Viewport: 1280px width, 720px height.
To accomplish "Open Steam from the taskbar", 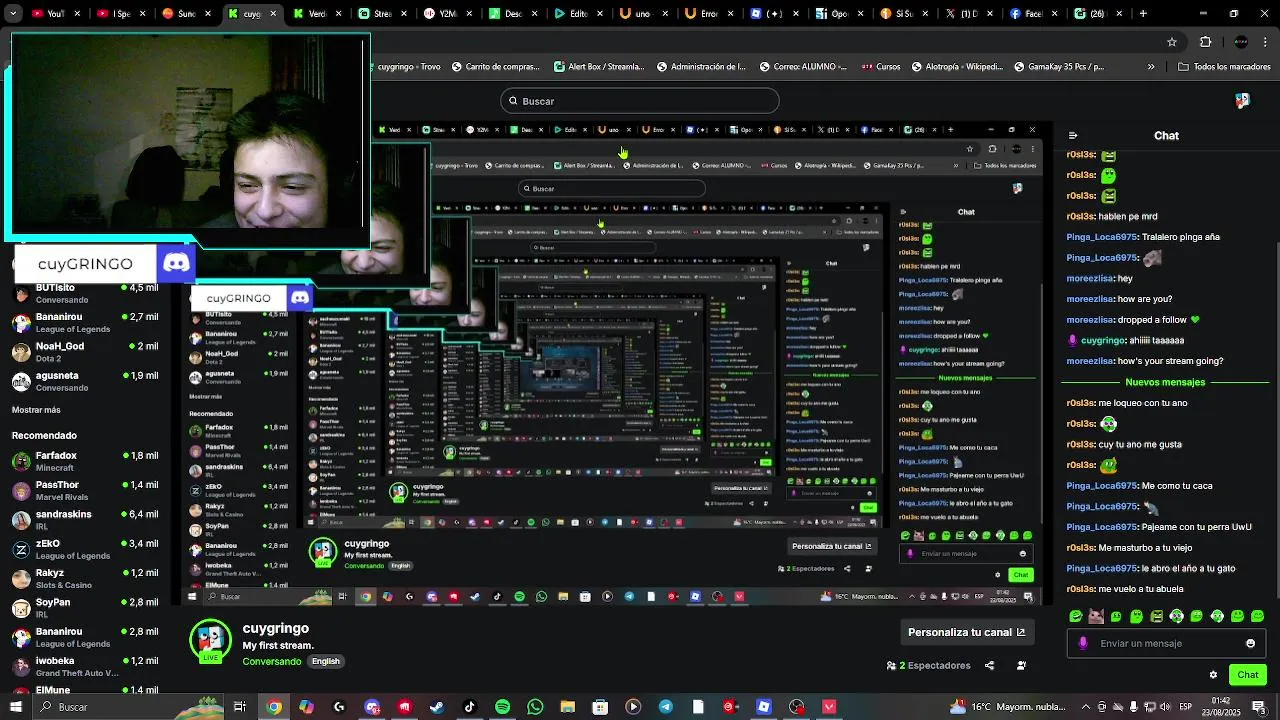I will pyautogui.click(x=437, y=707).
